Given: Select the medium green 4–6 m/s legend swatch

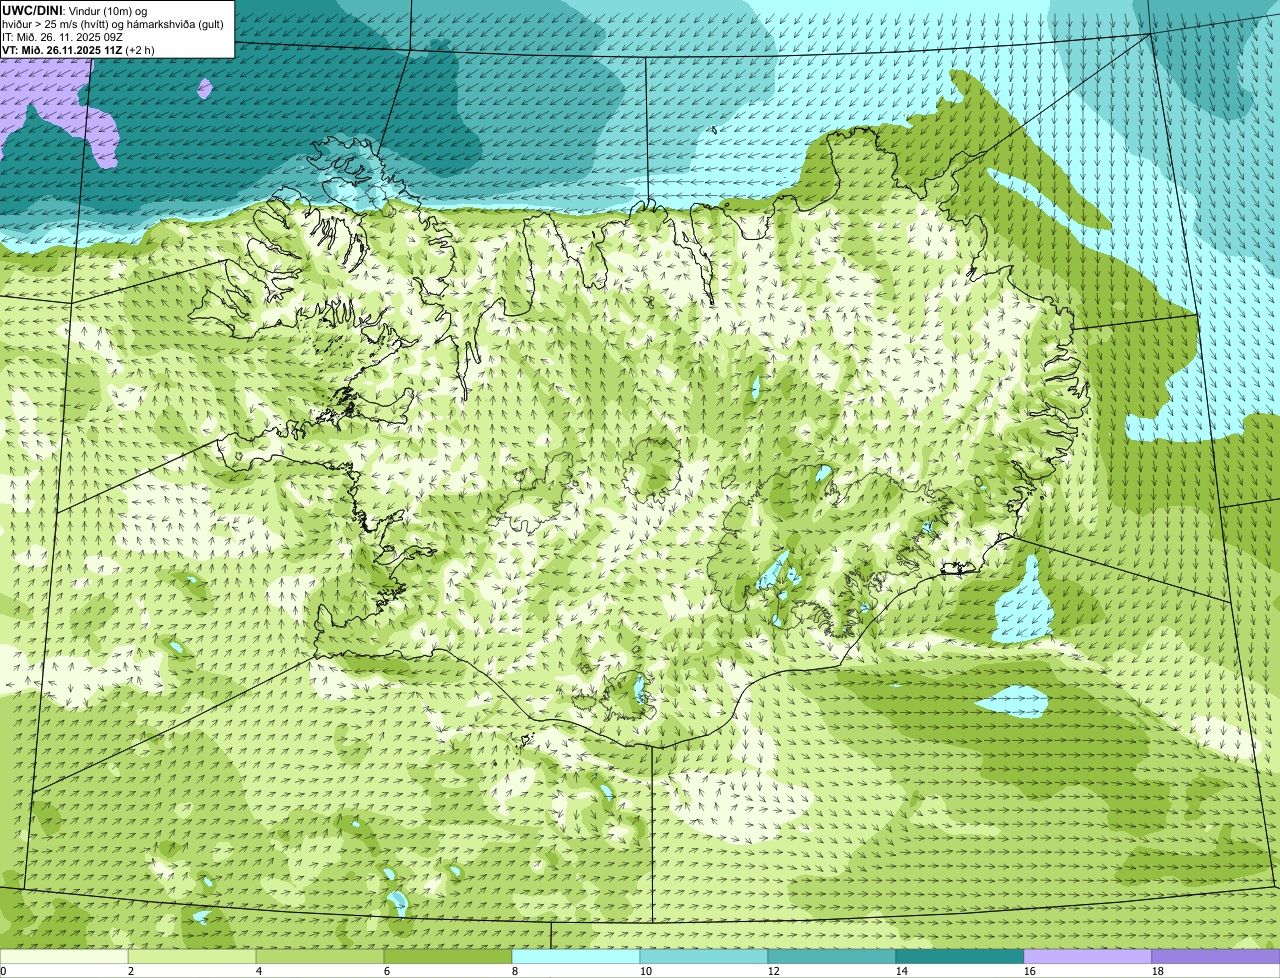Looking at the screenshot, I should tap(320, 956).
